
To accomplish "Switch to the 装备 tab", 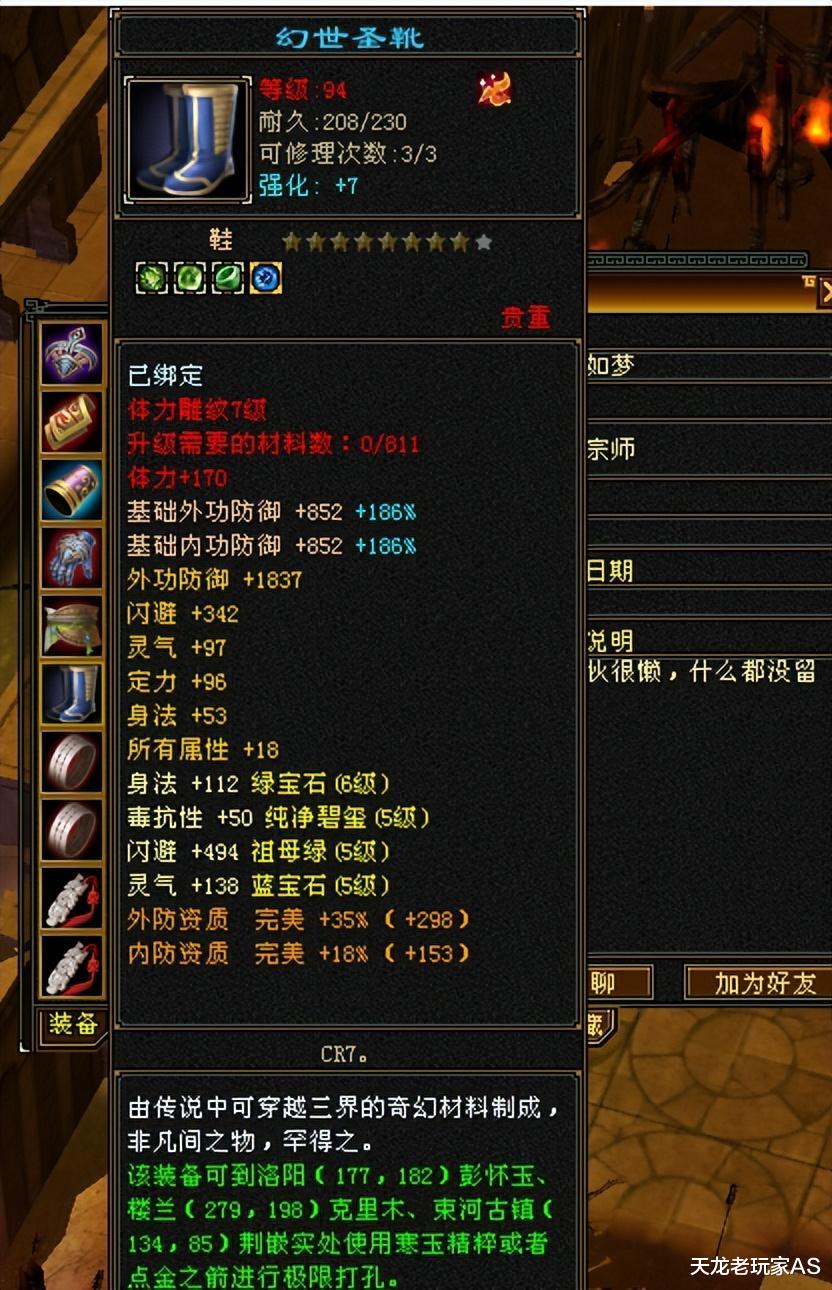I will pyautogui.click(x=73, y=1025).
